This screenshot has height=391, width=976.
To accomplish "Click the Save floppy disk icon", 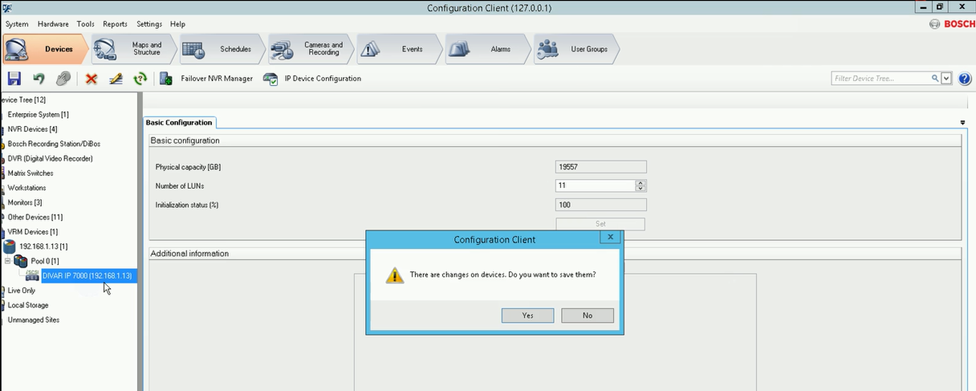I will click(x=14, y=78).
